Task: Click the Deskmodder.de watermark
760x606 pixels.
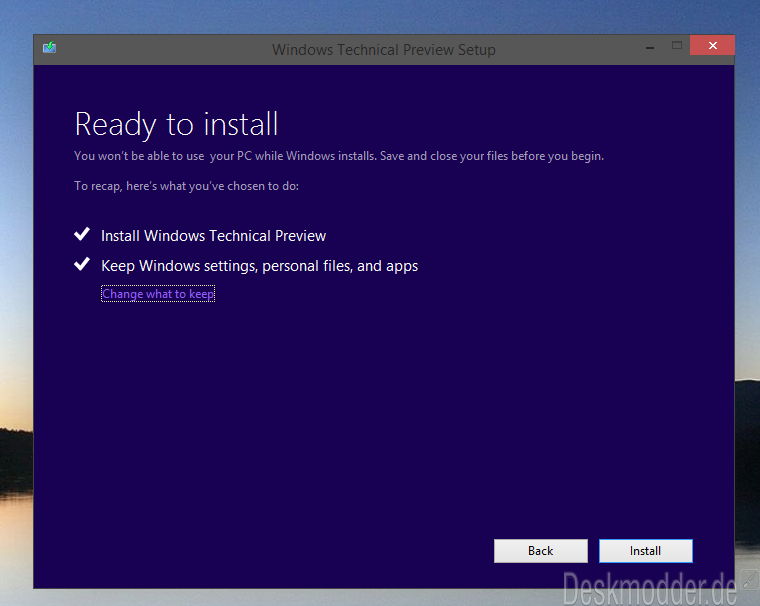Action: point(649,588)
